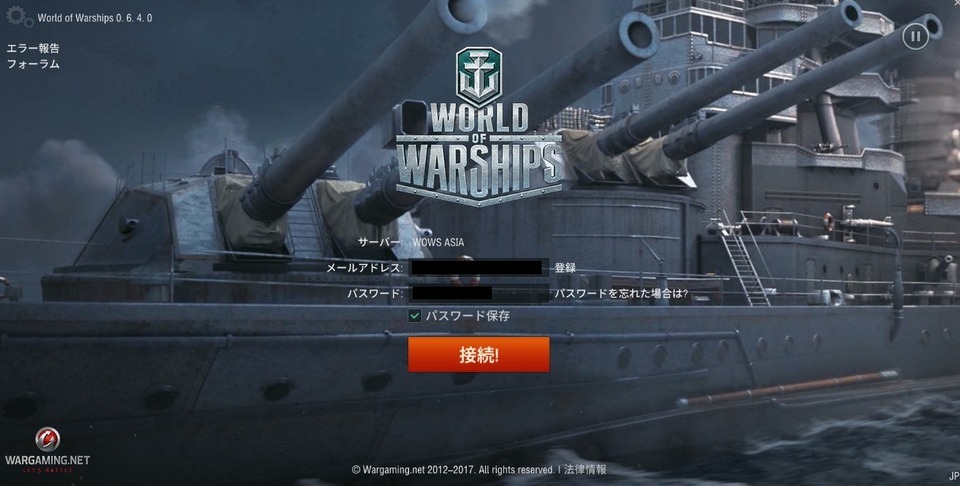The width and height of the screenshot is (960, 486).
Task: Click the Wargaming.net round logo icon
Action: [48, 439]
